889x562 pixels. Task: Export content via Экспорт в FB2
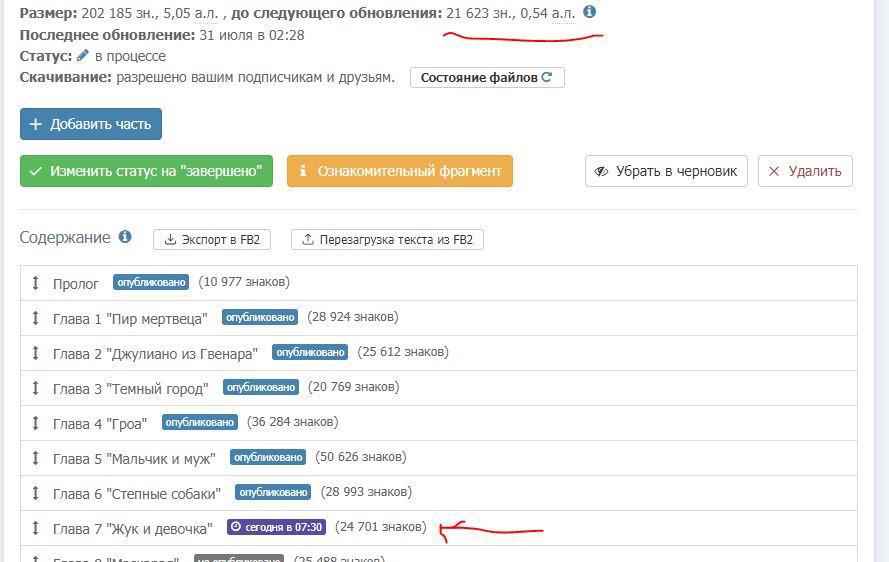211,240
